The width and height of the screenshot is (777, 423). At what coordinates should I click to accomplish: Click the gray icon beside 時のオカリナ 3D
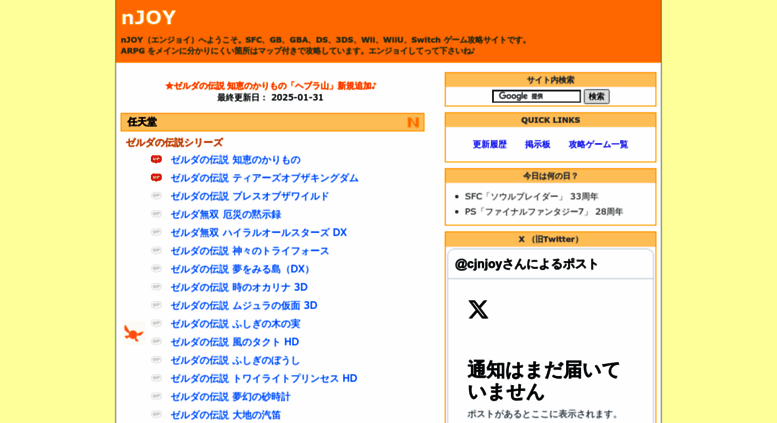156,287
